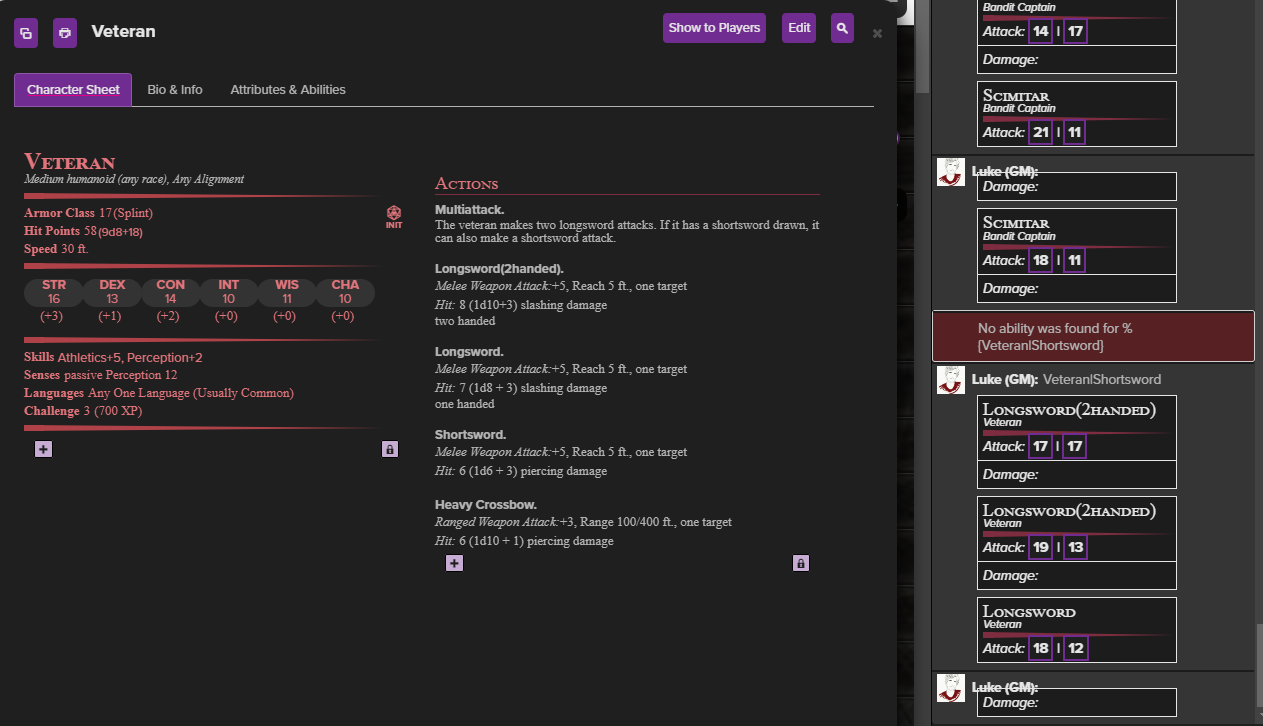Viewport: 1263px width, 726px height.
Task: Click attack roll 19 in Longsword(2handed) chat card
Action: click(x=1040, y=547)
